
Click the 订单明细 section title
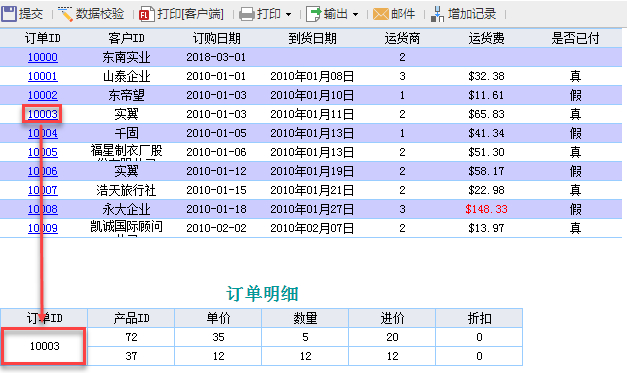point(262,293)
